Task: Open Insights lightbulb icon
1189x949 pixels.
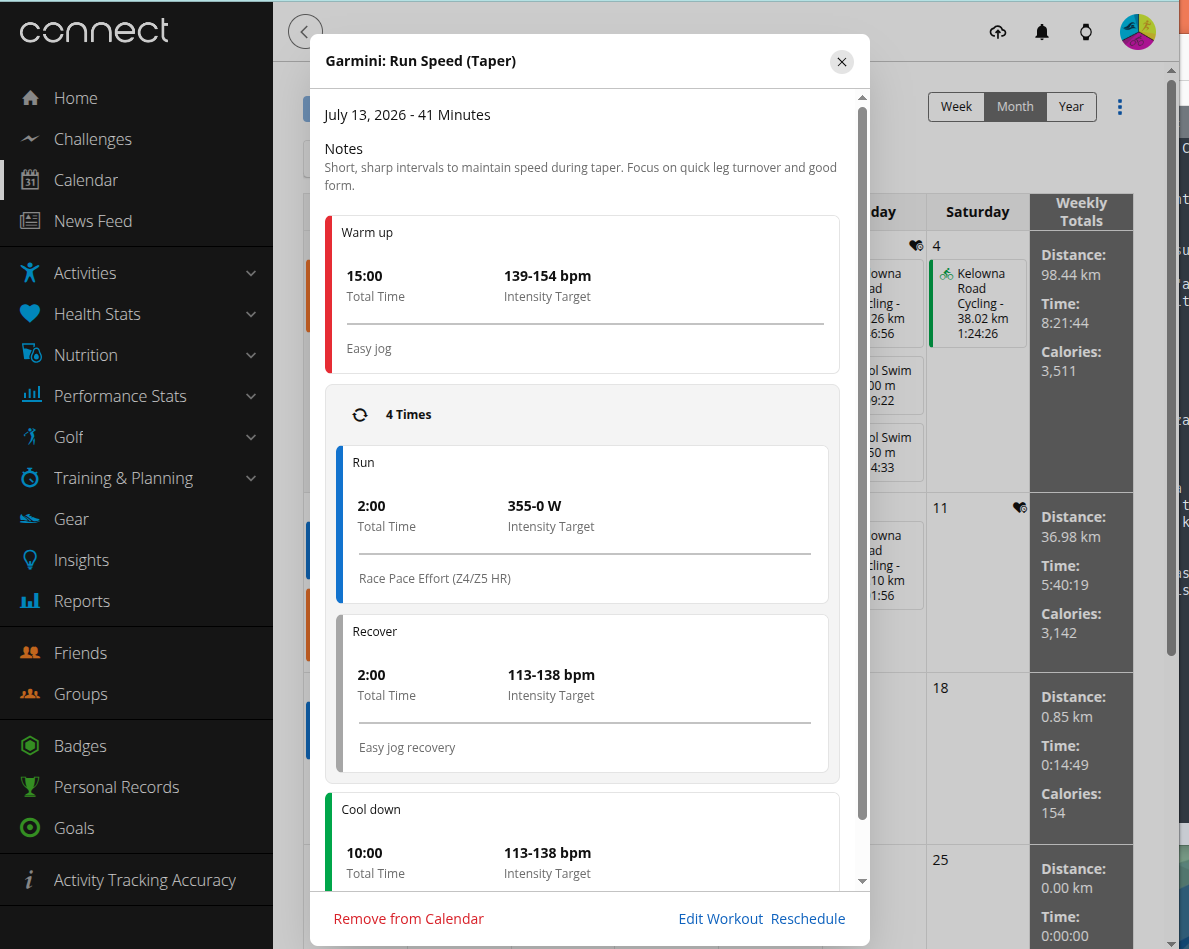Action: pyautogui.click(x=30, y=560)
